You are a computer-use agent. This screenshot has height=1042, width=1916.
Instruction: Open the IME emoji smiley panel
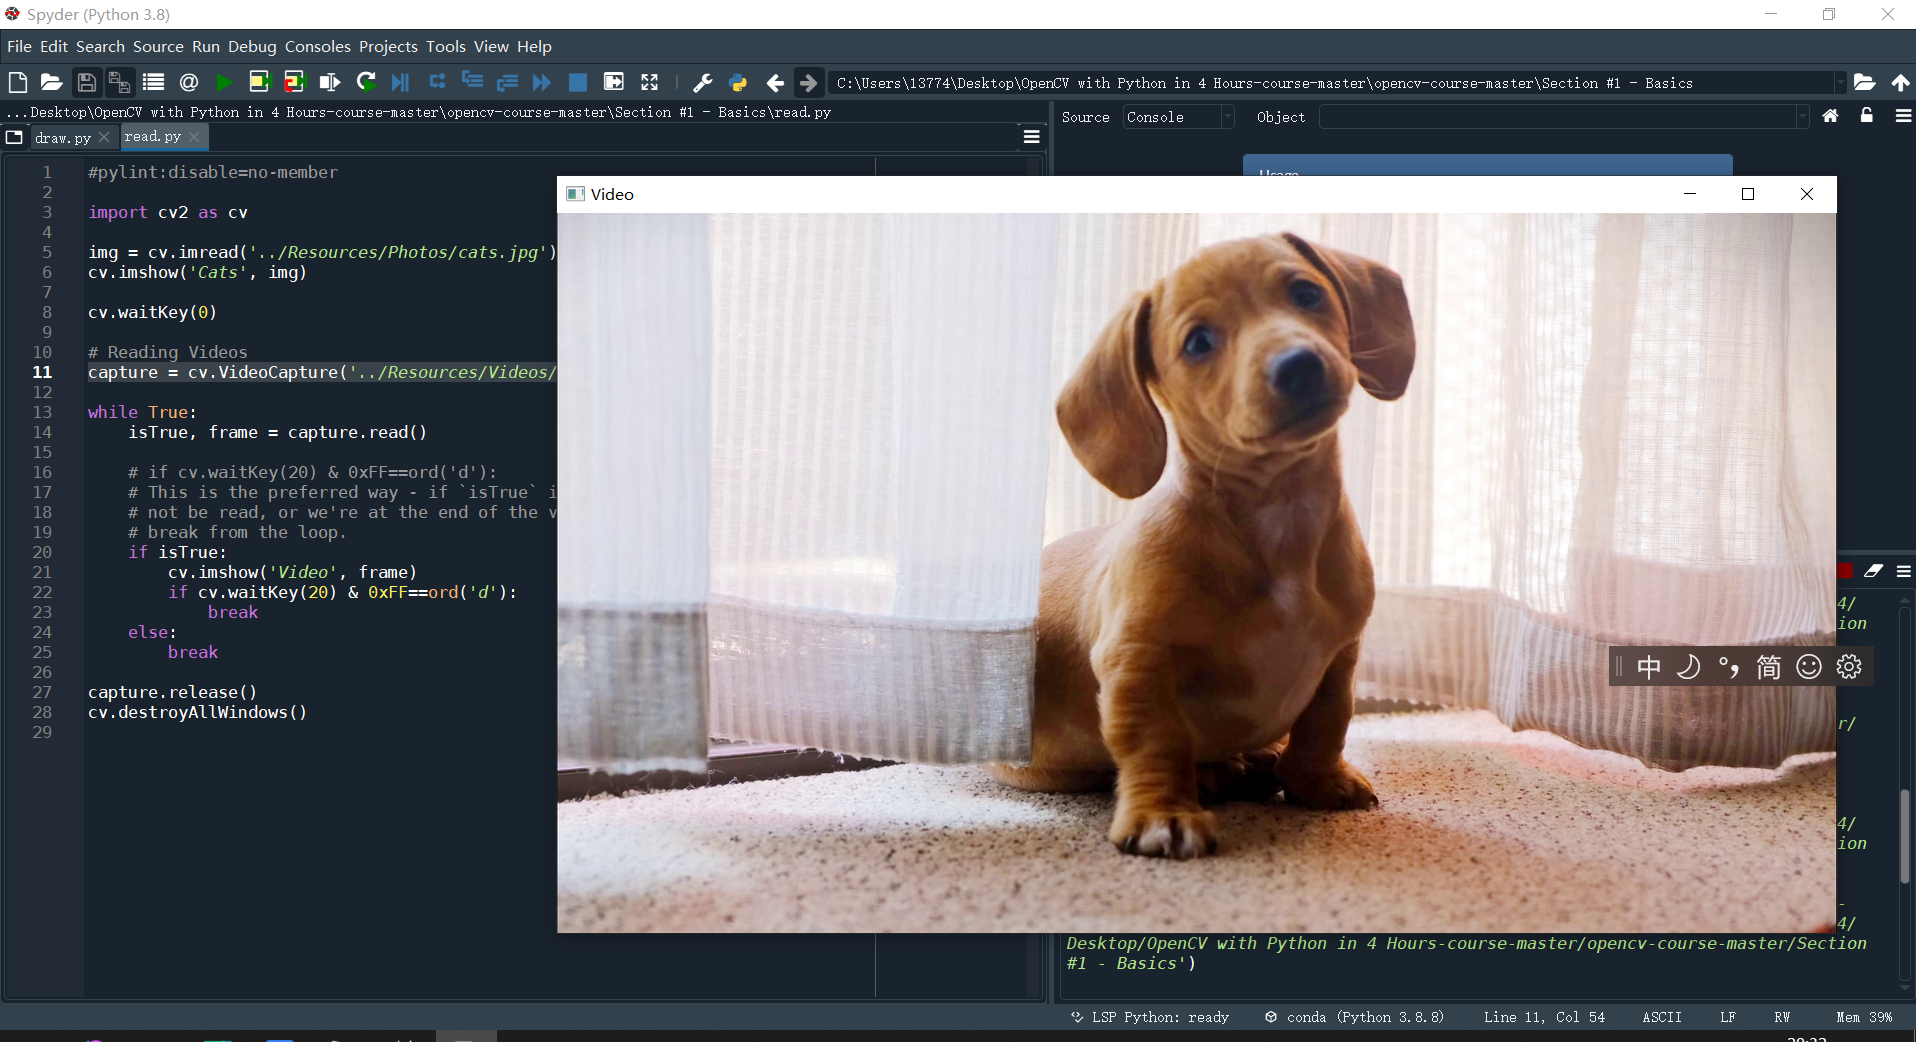[1809, 667]
